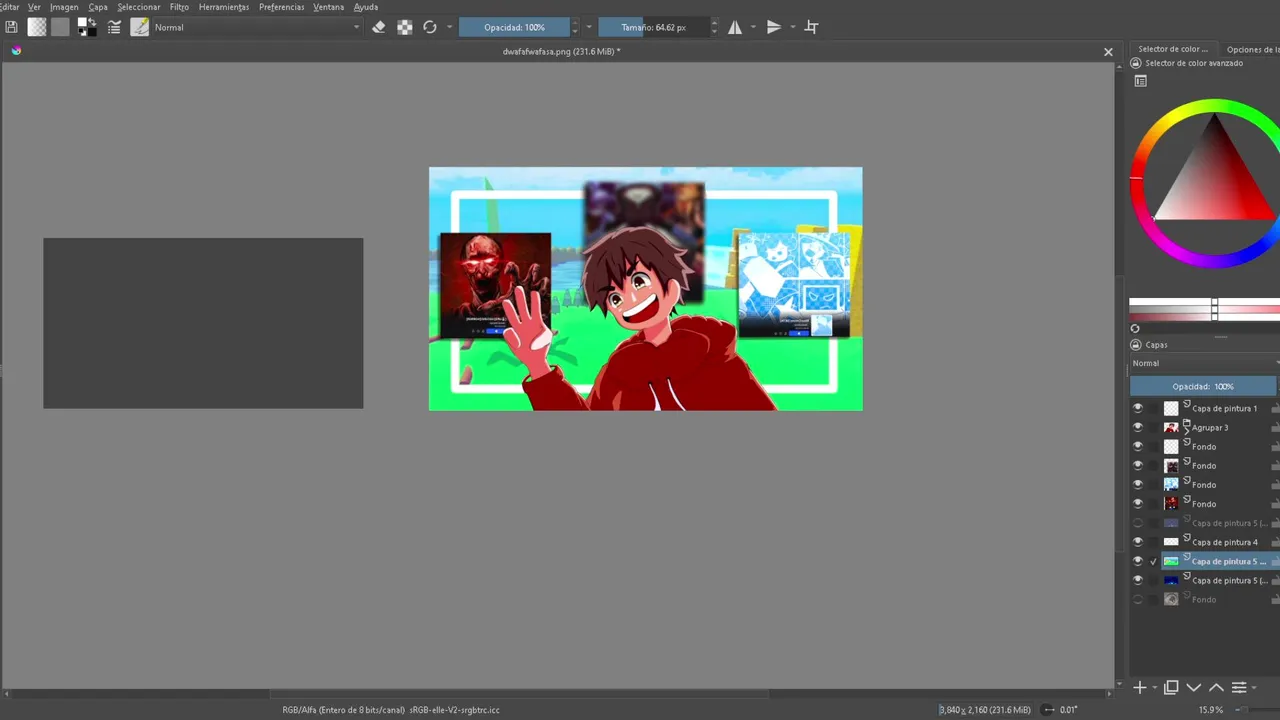Toggle horizontal mirror tool
This screenshot has height=720, width=1280.
735,27
